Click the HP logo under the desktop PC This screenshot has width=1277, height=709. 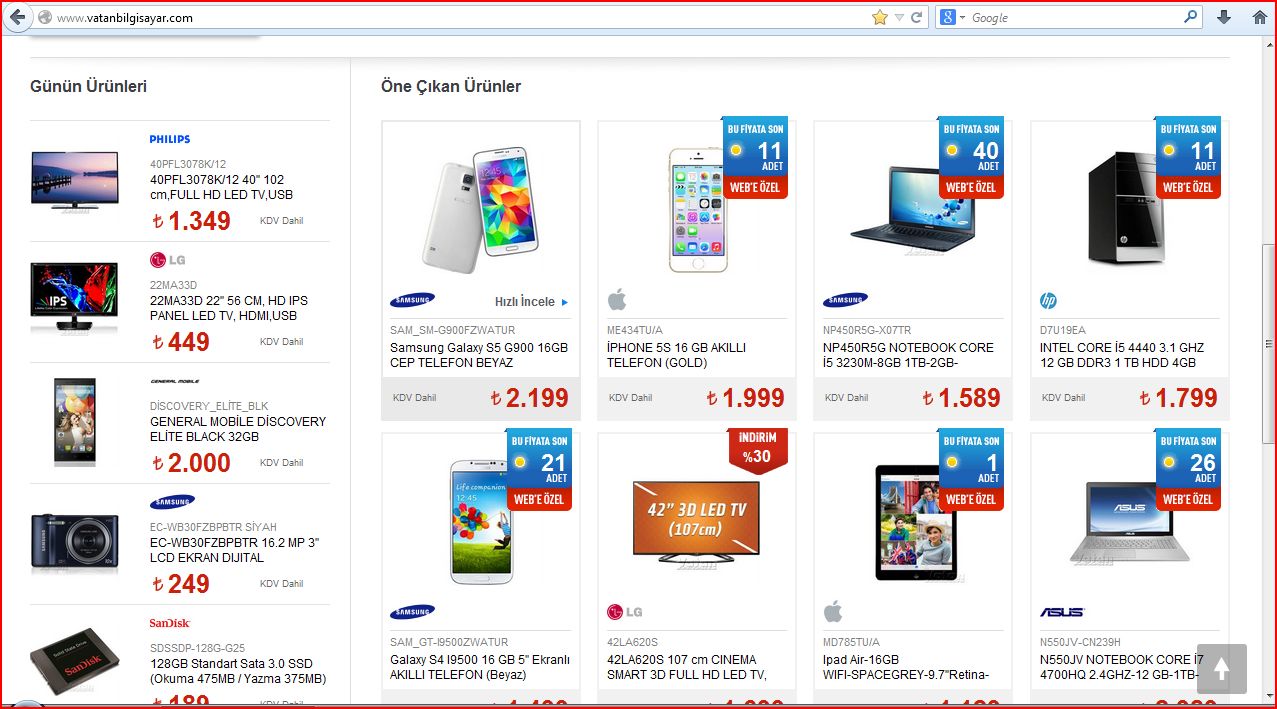point(1048,300)
